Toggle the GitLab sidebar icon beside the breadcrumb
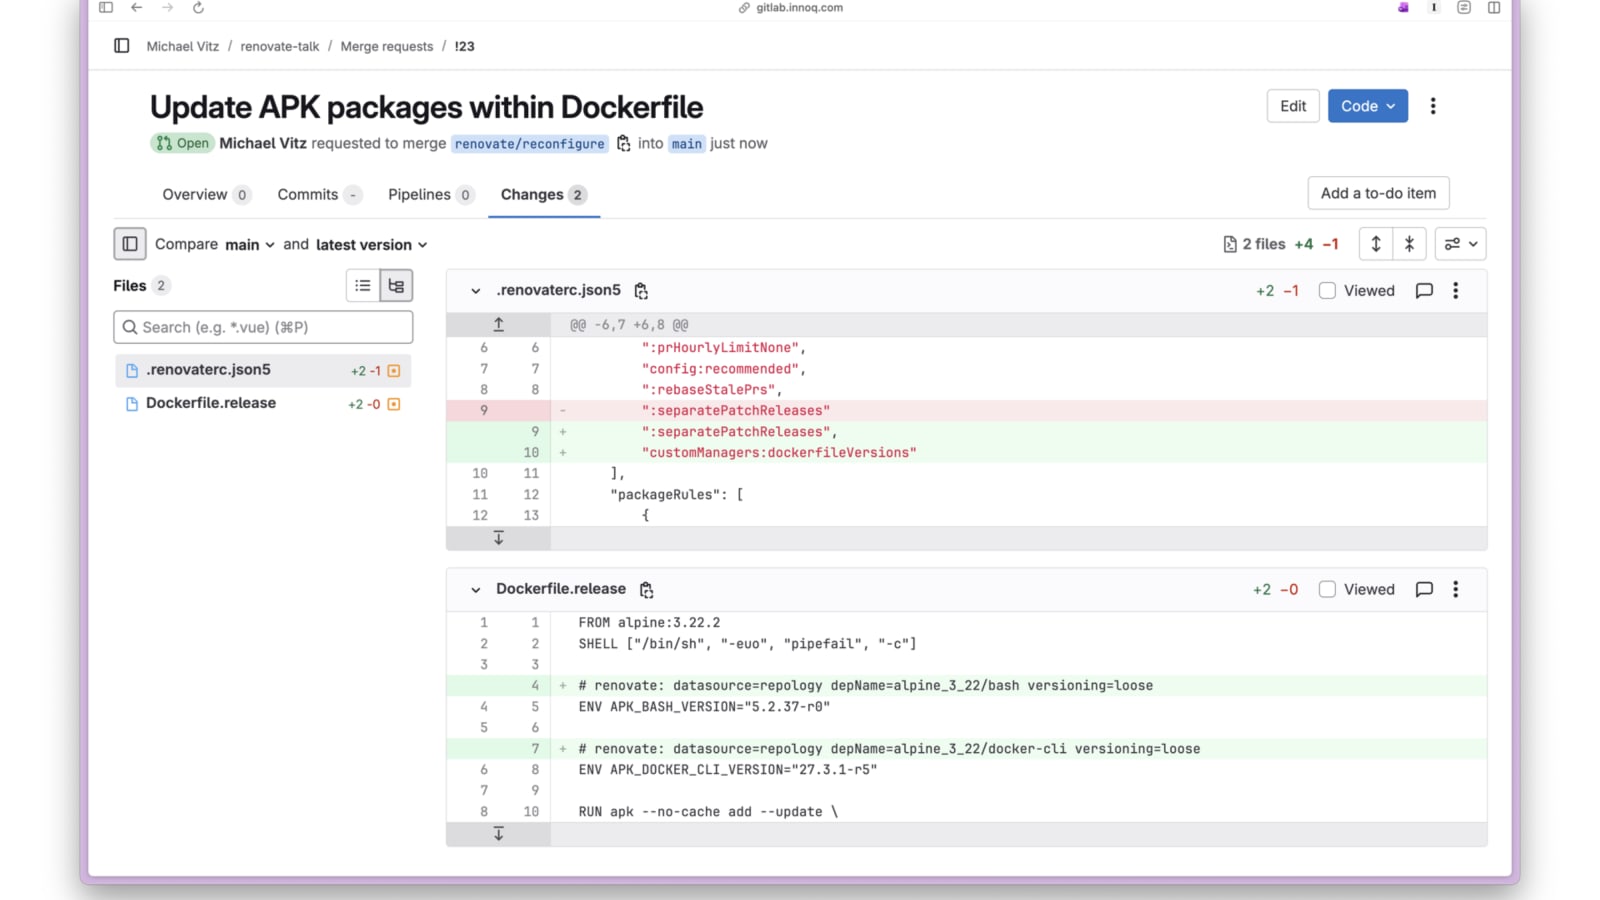The width and height of the screenshot is (1600, 900). [x=122, y=46]
